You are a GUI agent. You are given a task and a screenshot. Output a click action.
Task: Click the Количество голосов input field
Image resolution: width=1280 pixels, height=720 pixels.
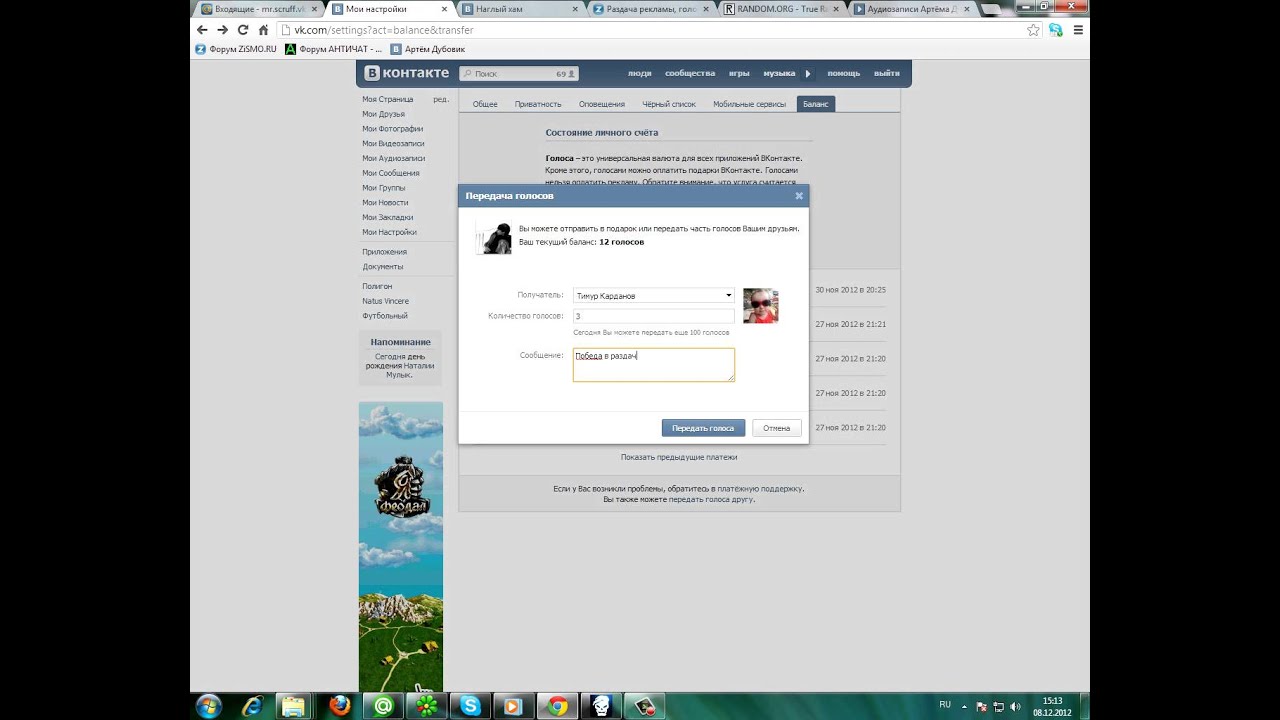click(654, 316)
